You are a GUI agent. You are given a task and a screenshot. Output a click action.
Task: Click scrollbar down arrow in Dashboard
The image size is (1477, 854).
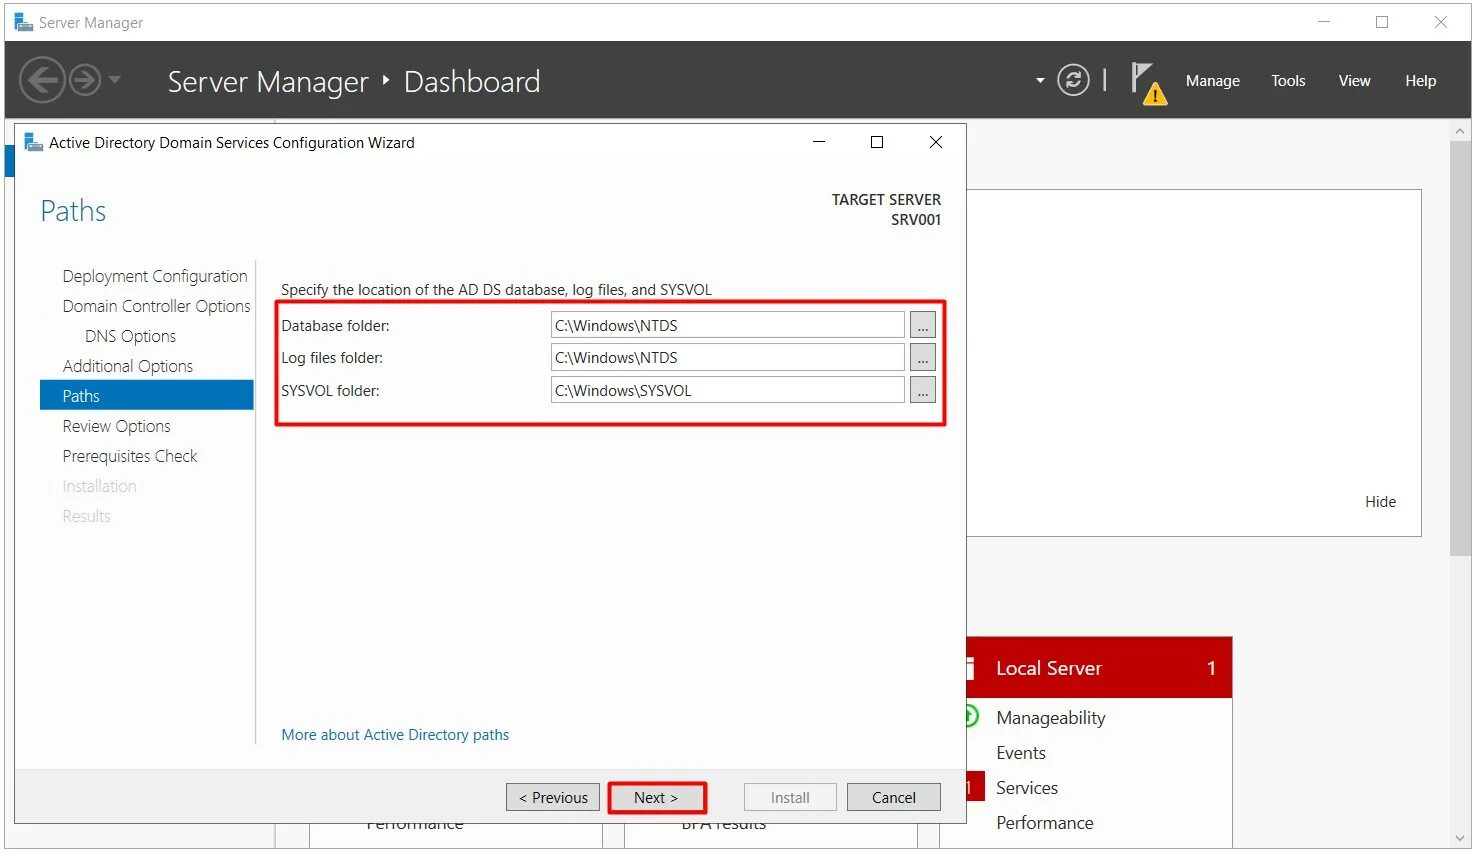(1460, 838)
